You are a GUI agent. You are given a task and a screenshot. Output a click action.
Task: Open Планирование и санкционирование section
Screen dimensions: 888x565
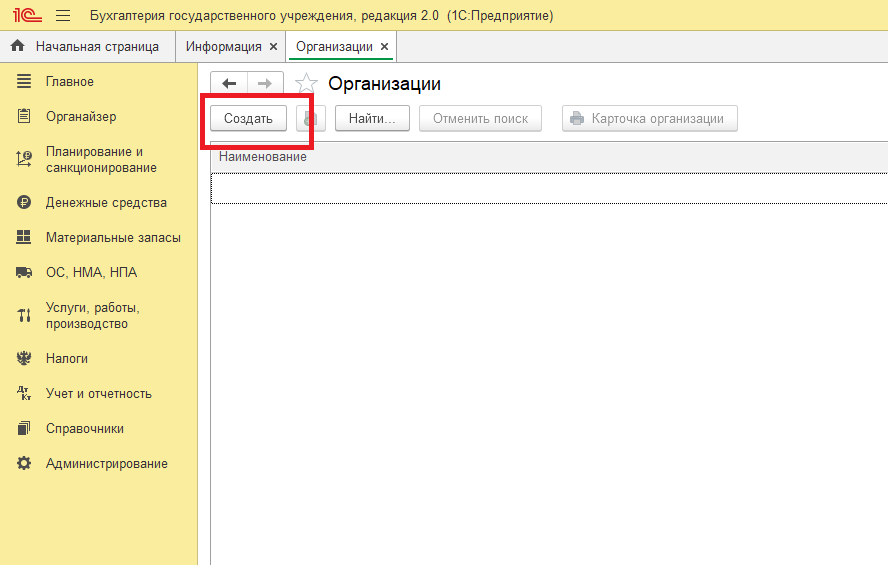pos(101,160)
